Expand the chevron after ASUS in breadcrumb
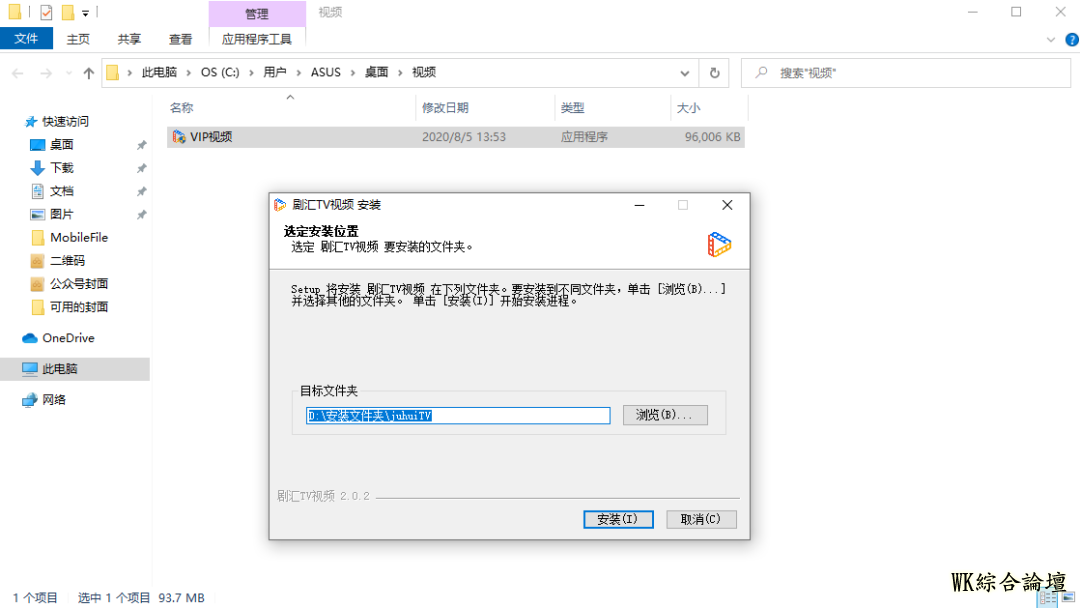 coord(353,73)
